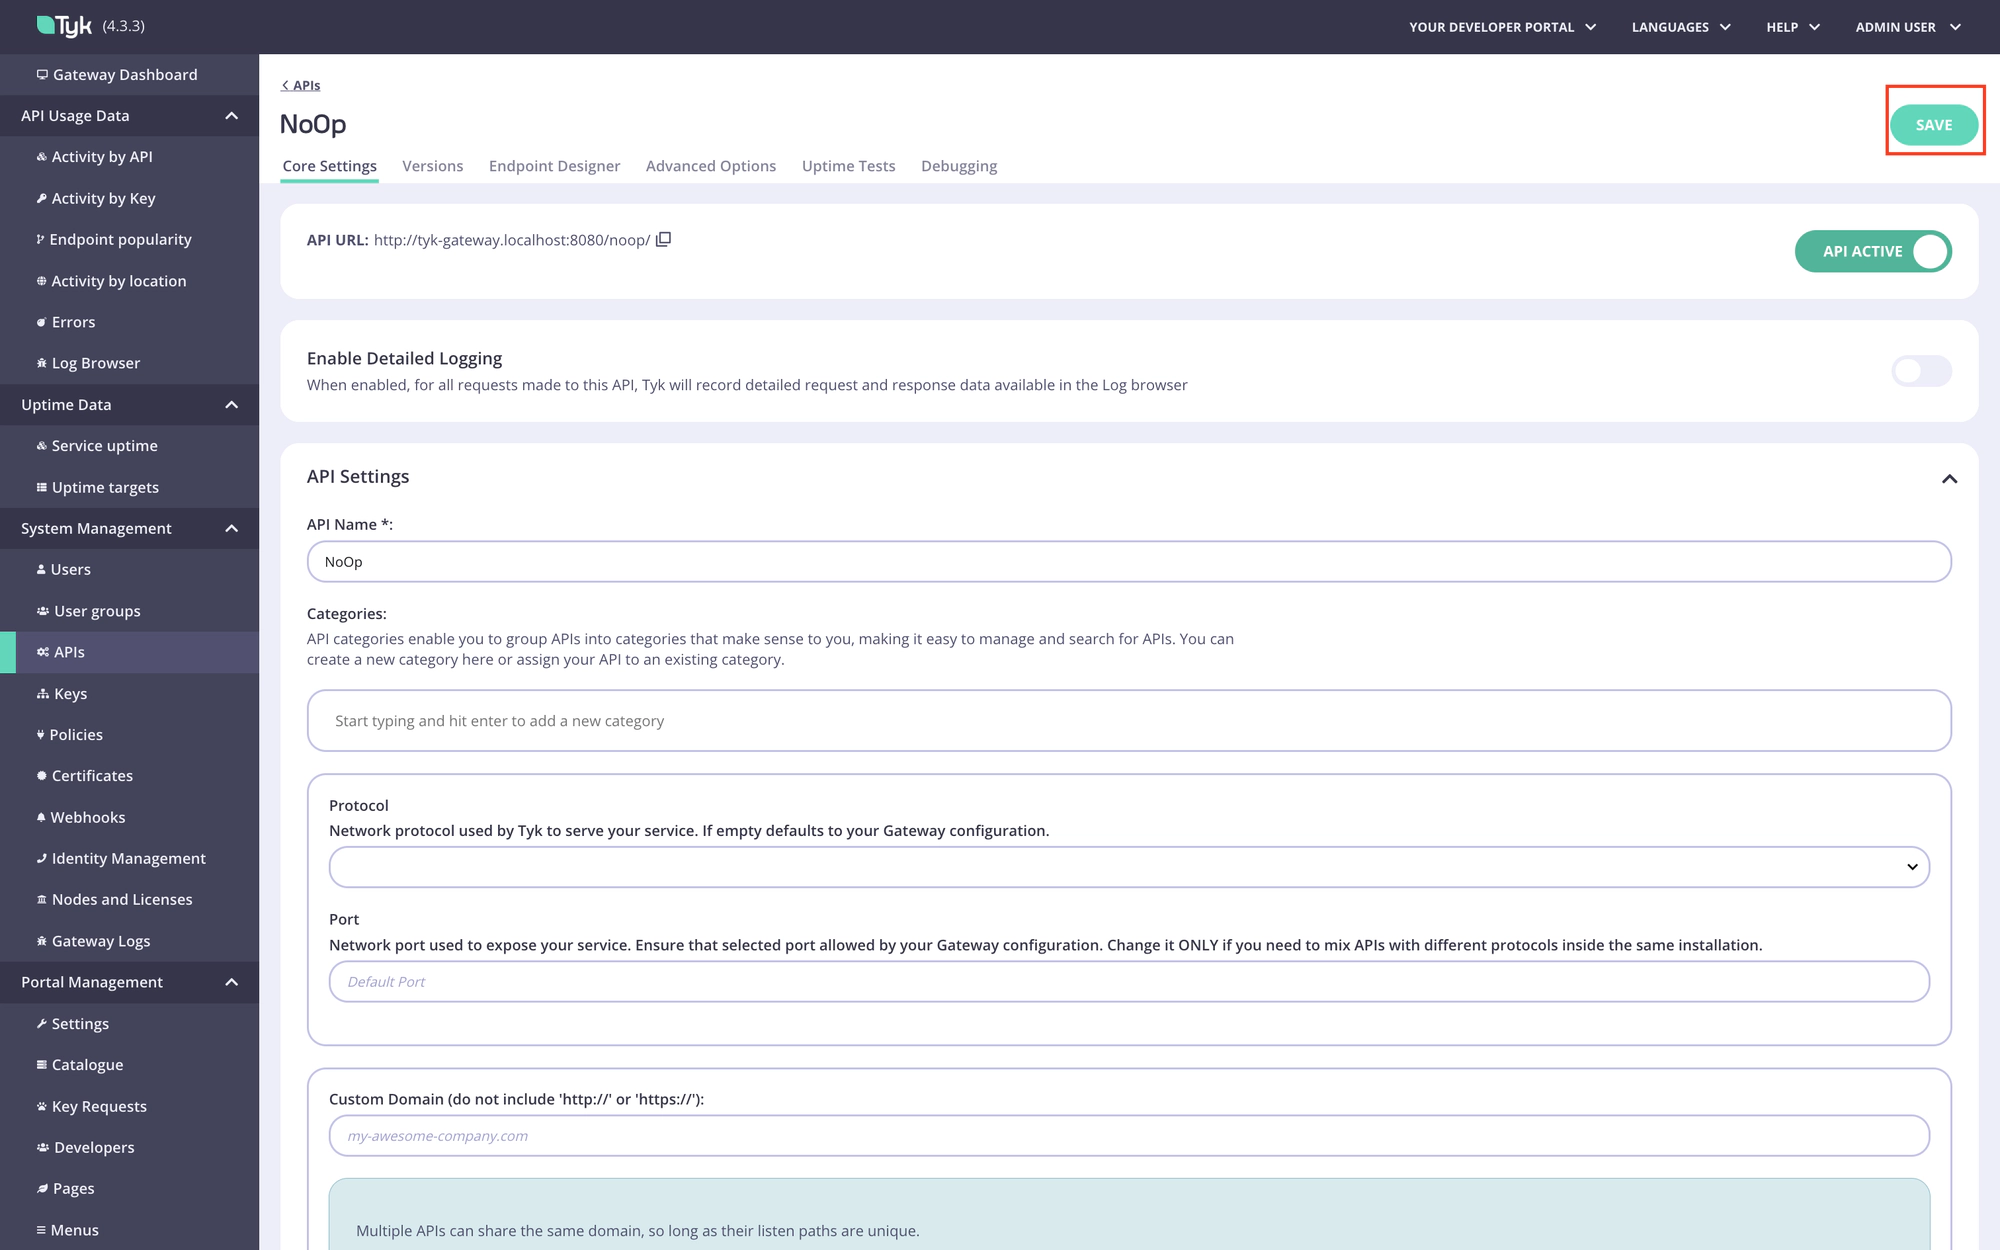Click the Tyk logo in the header

(x=65, y=26)
